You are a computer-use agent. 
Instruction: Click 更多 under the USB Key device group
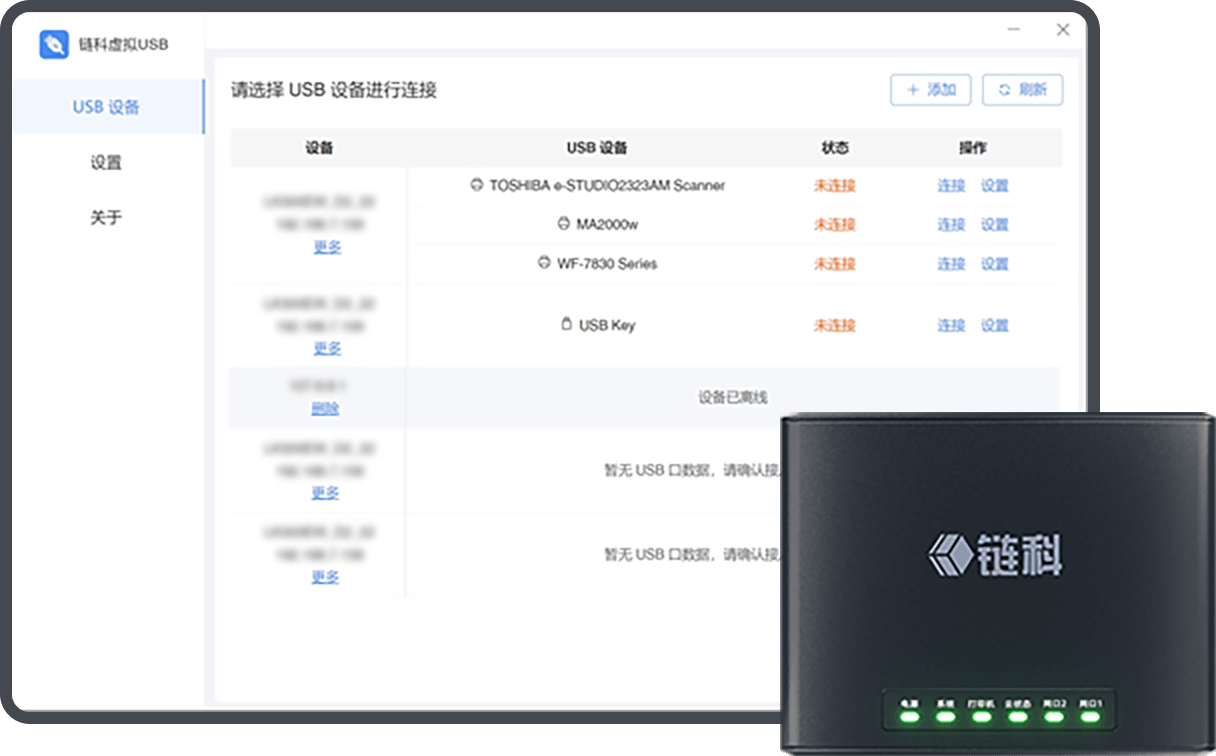coord(327,348)
